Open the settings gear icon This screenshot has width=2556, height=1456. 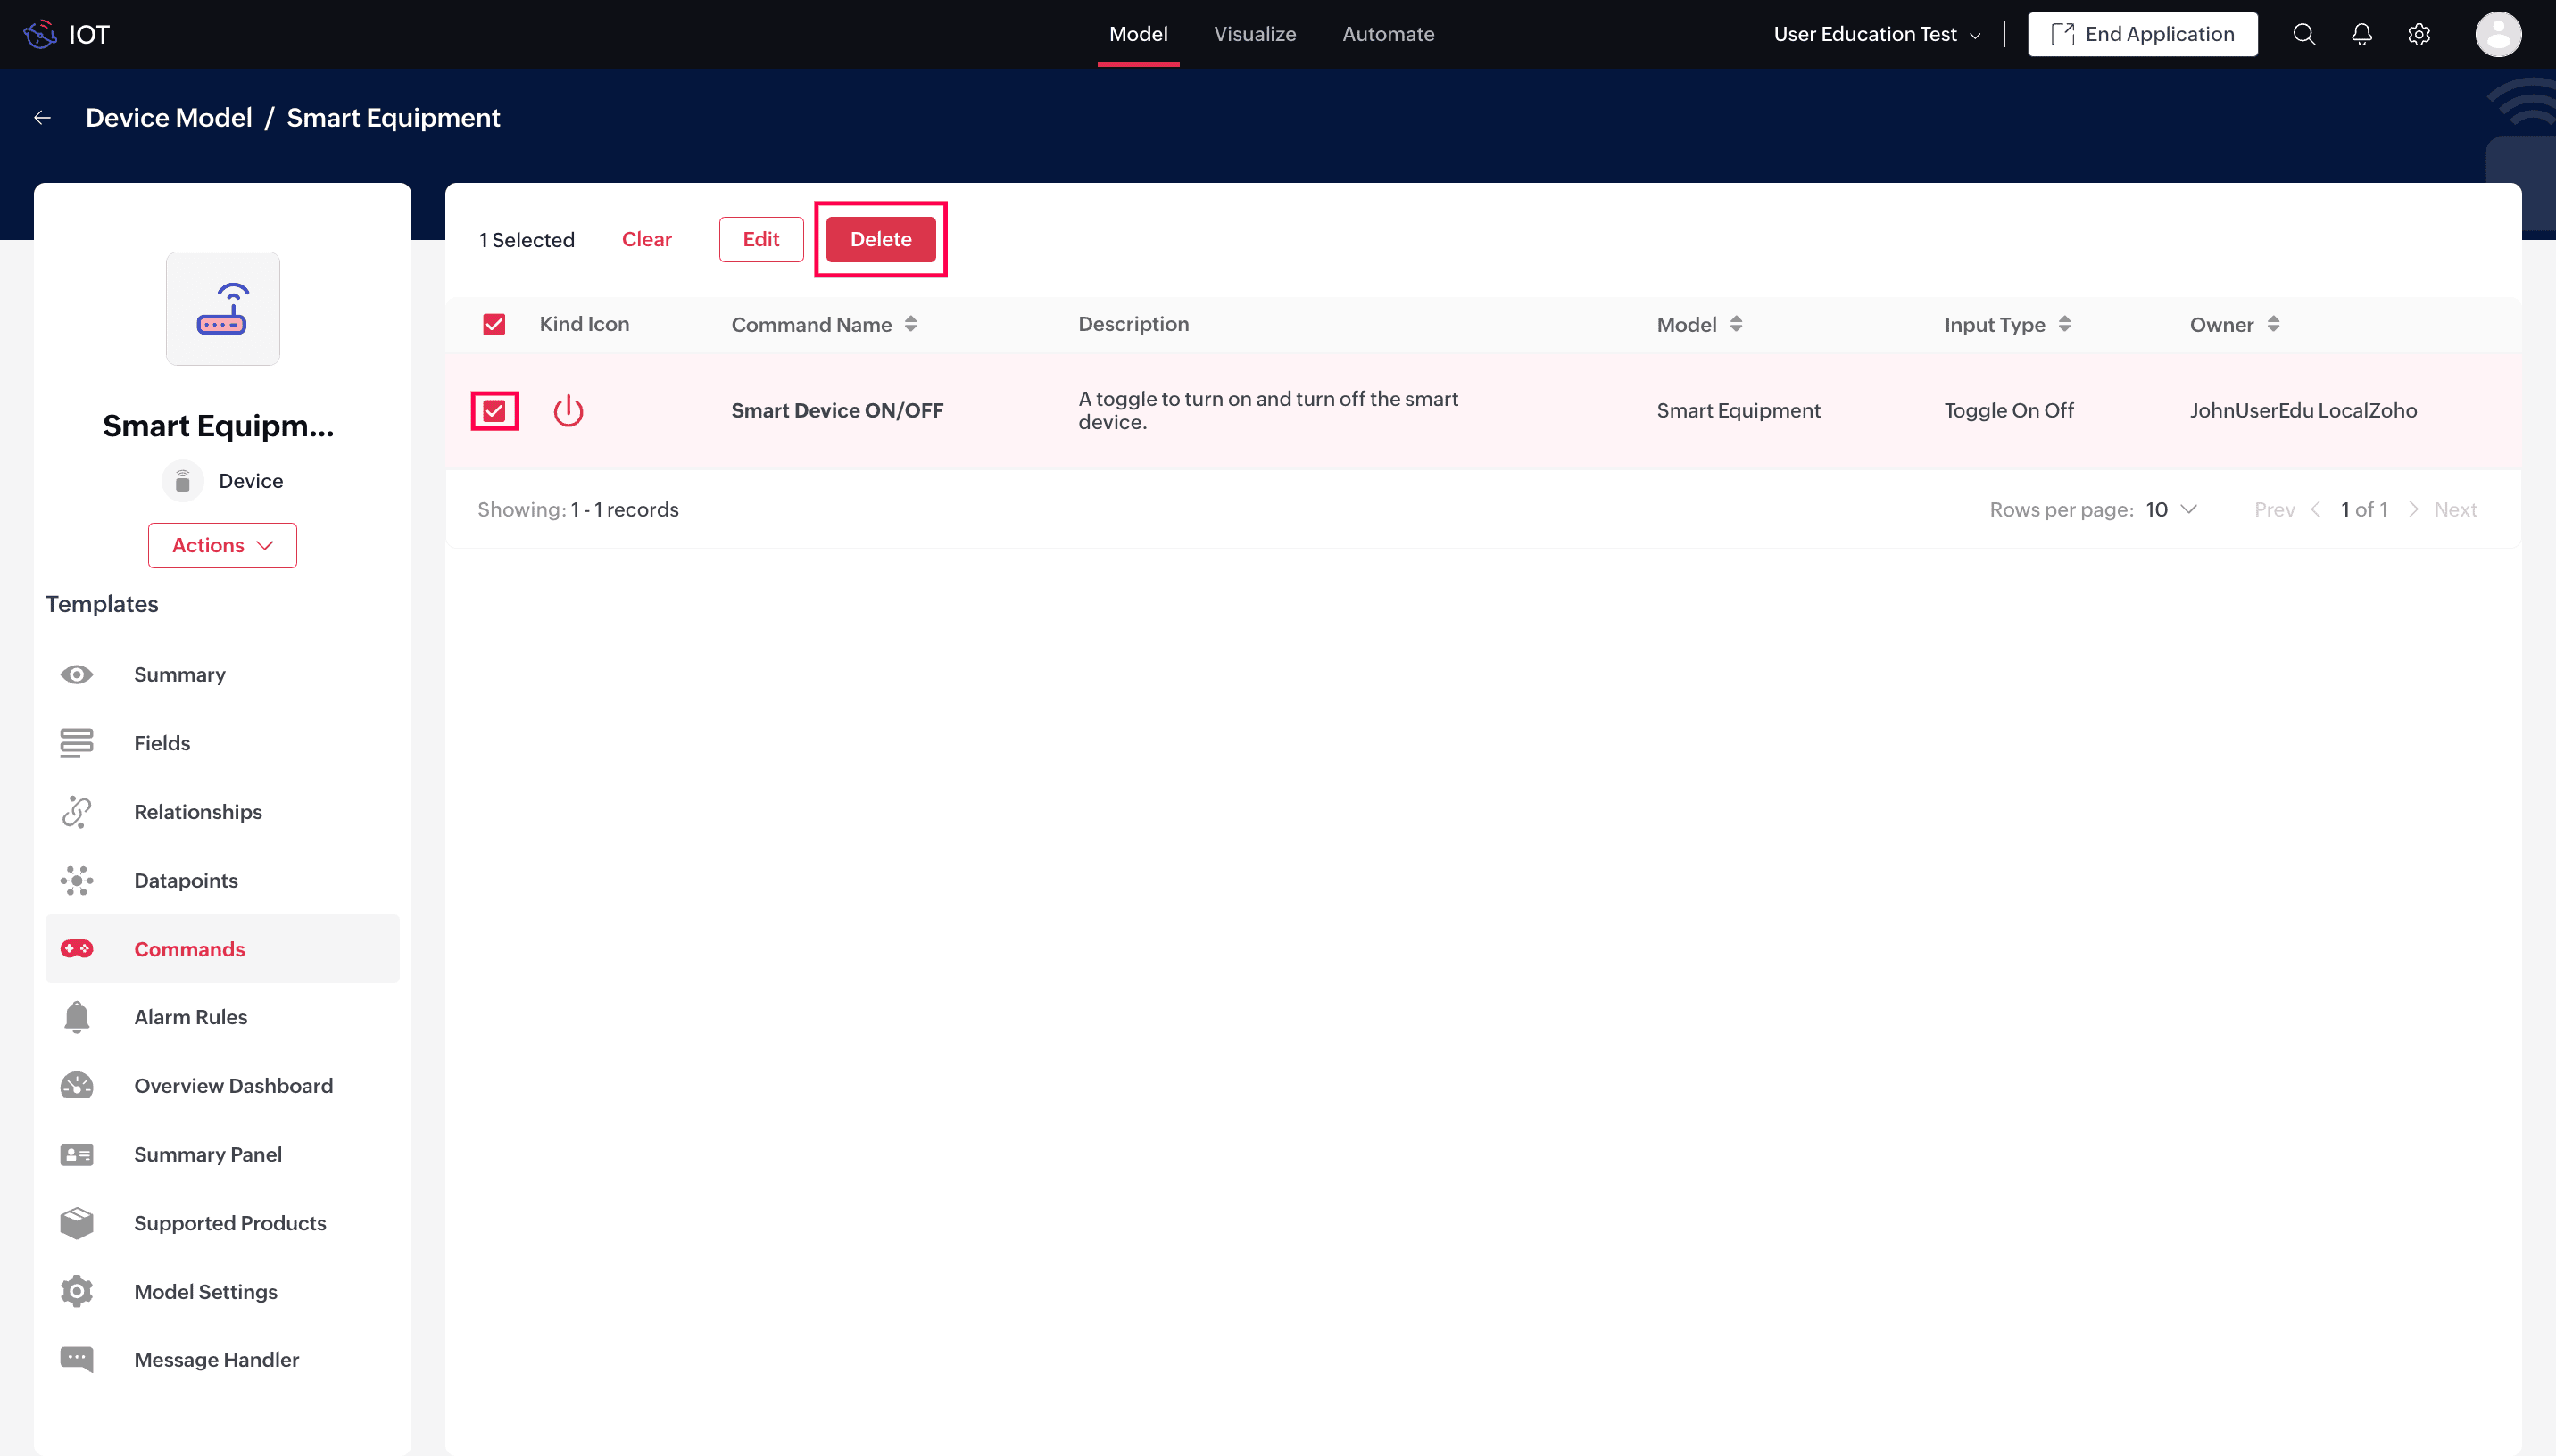(x=2418, y=34)
